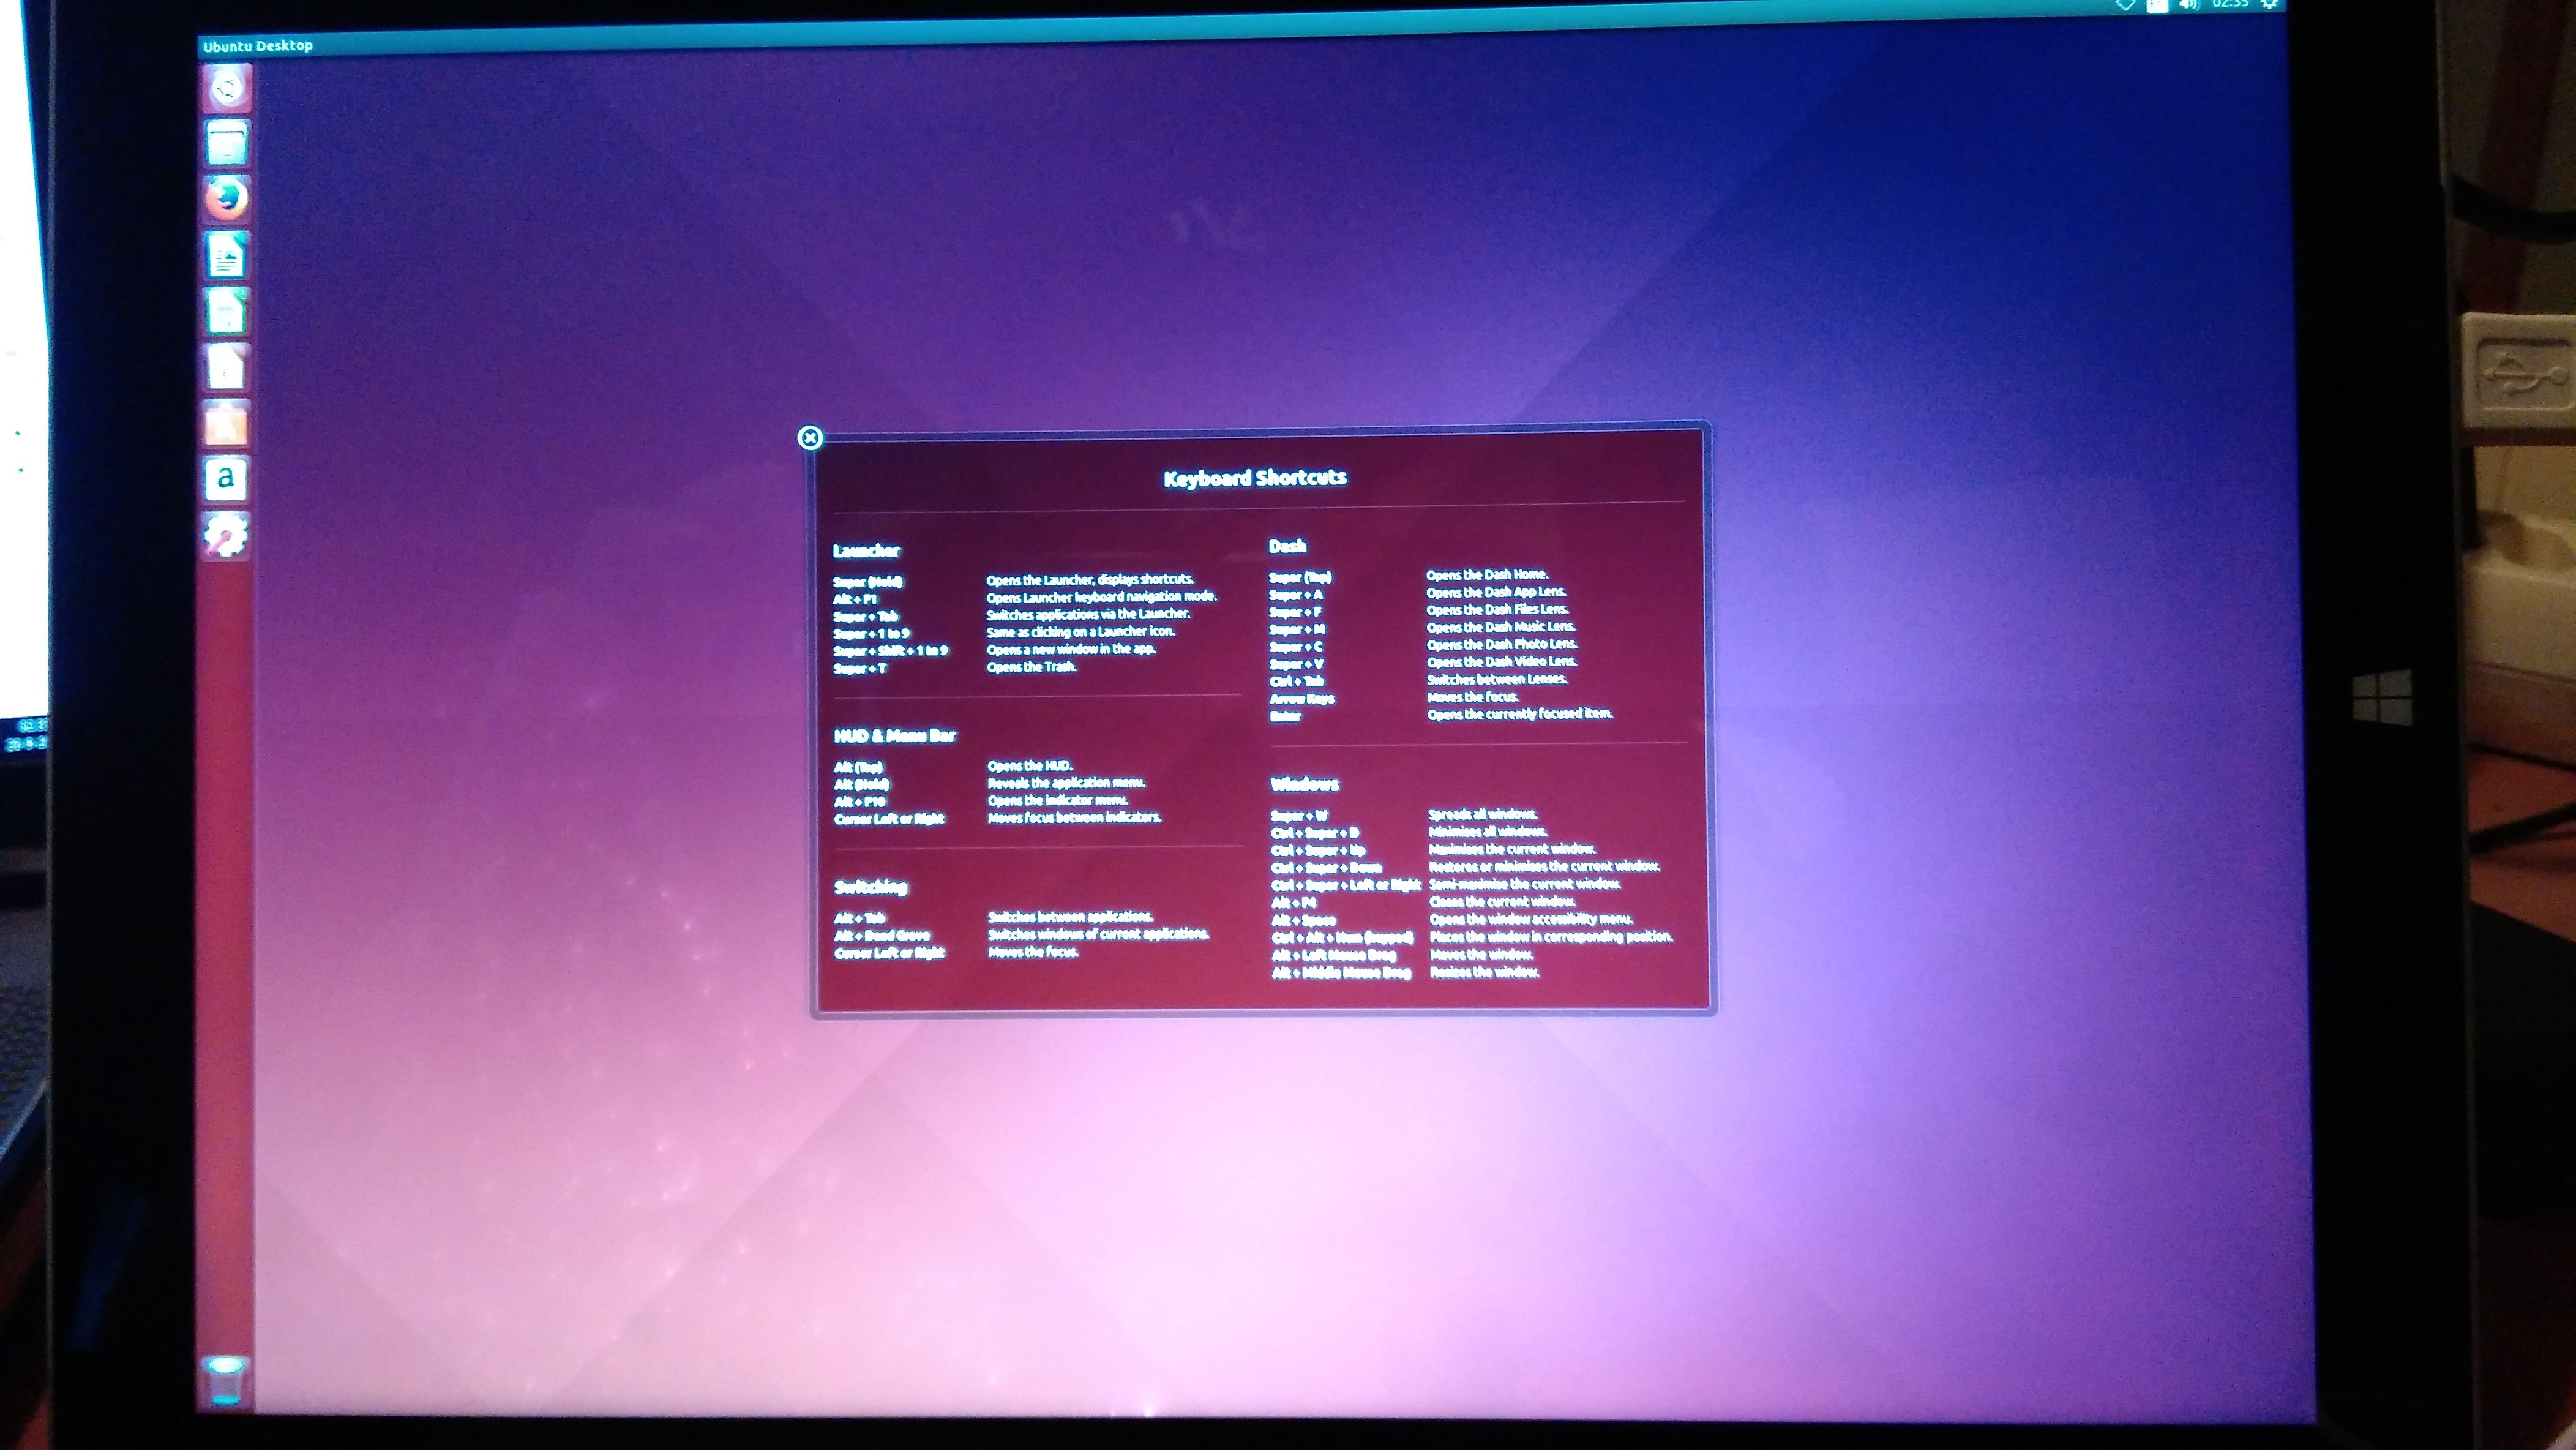2576x1450 pixels.
Task: Launch the Files manager from launcher
Action: click(227, 143)
